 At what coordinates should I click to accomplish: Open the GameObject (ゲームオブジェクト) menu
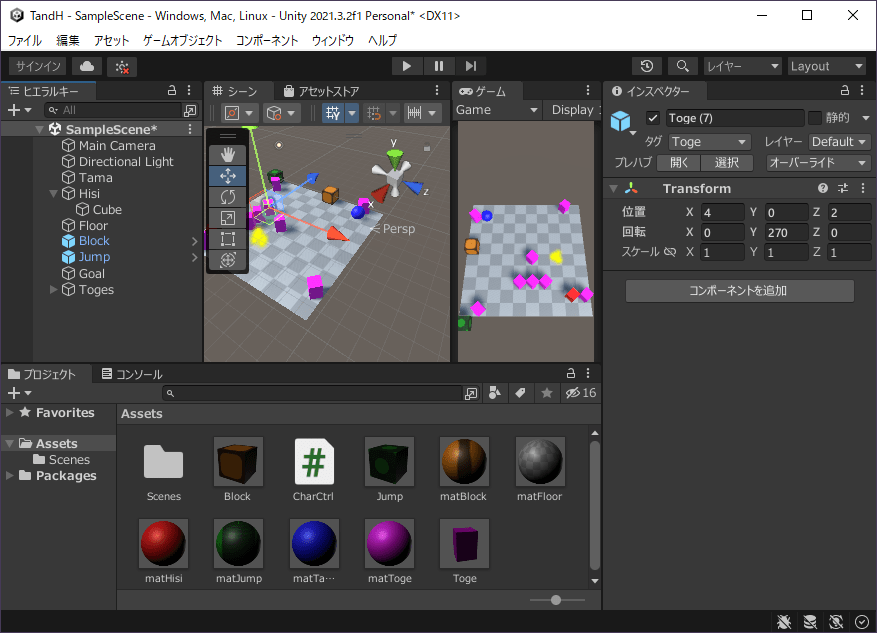click(x=182, y=40)
